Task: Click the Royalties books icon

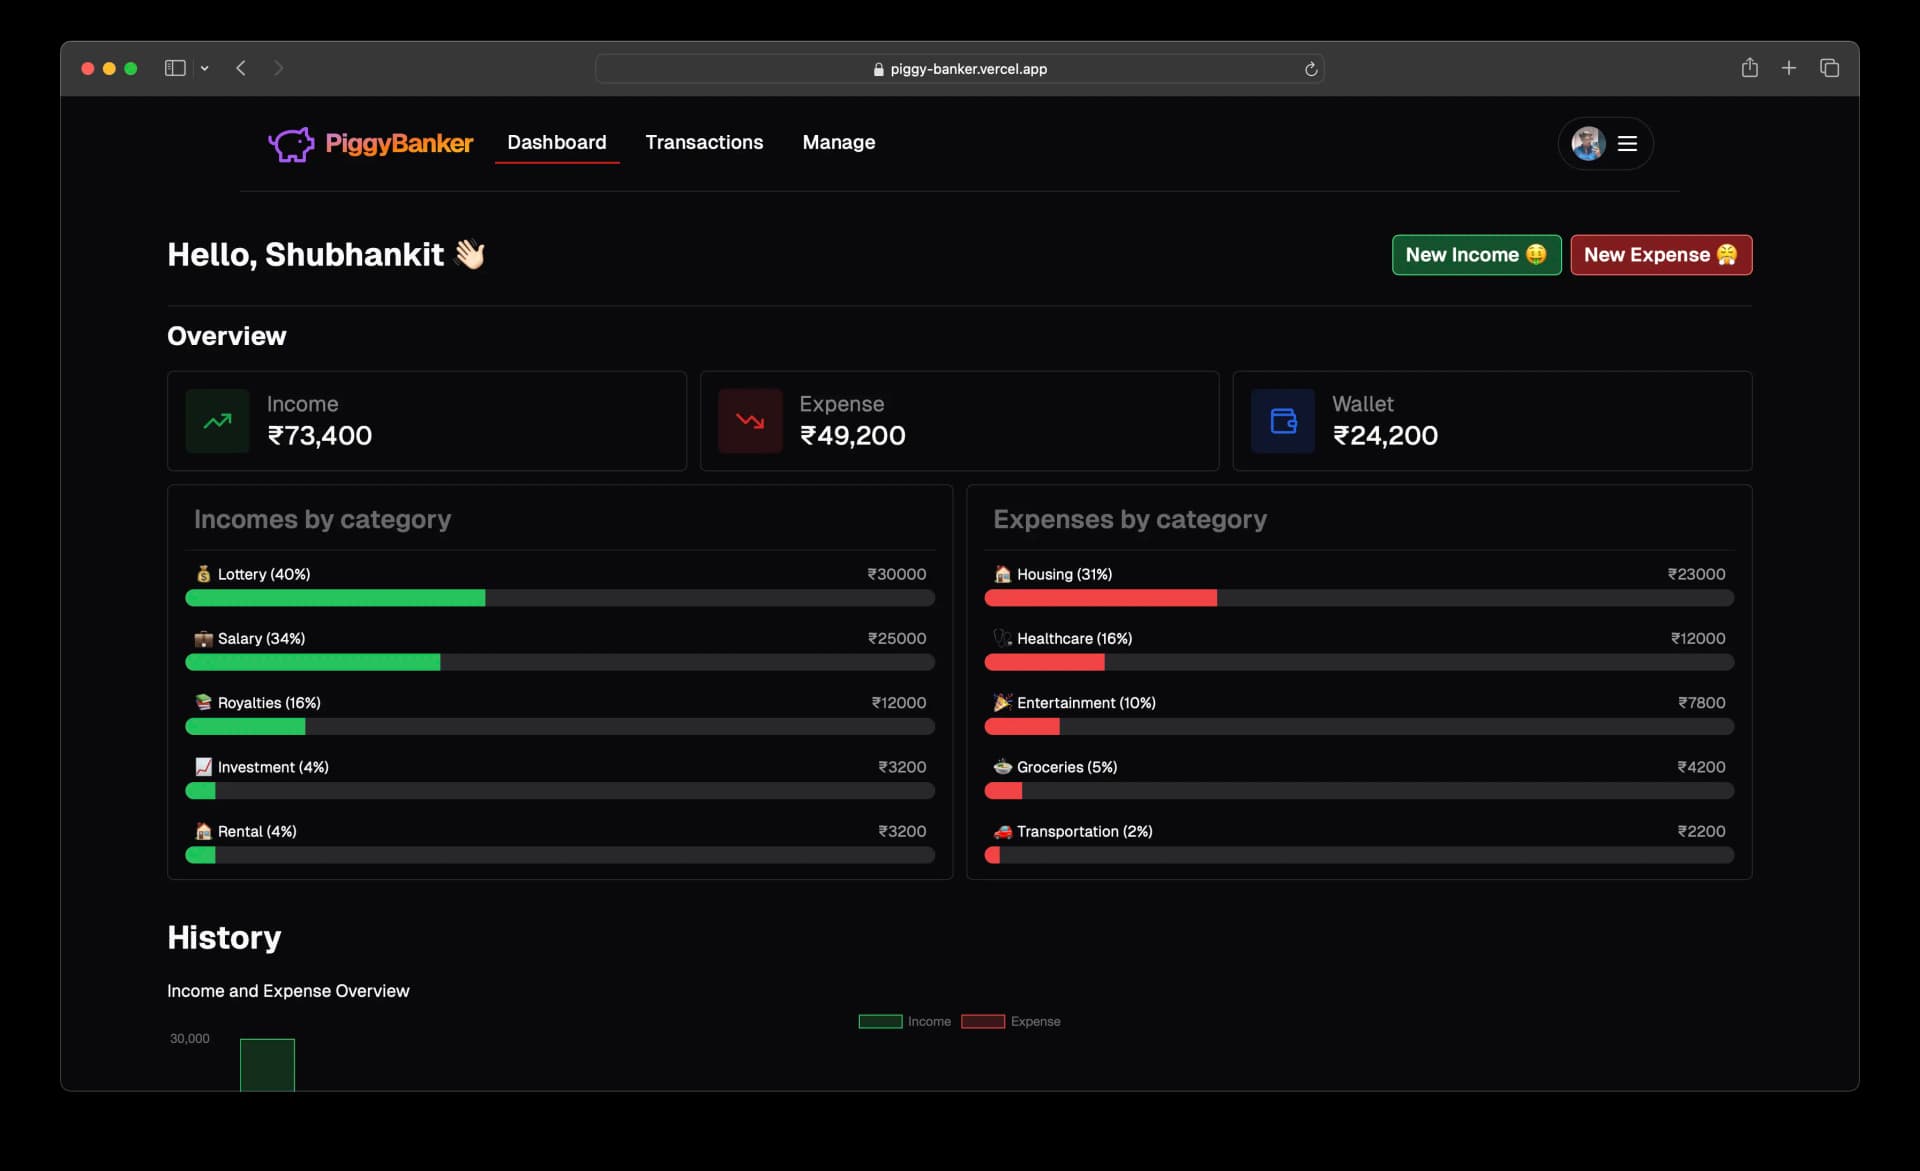Action: [203, 702]
